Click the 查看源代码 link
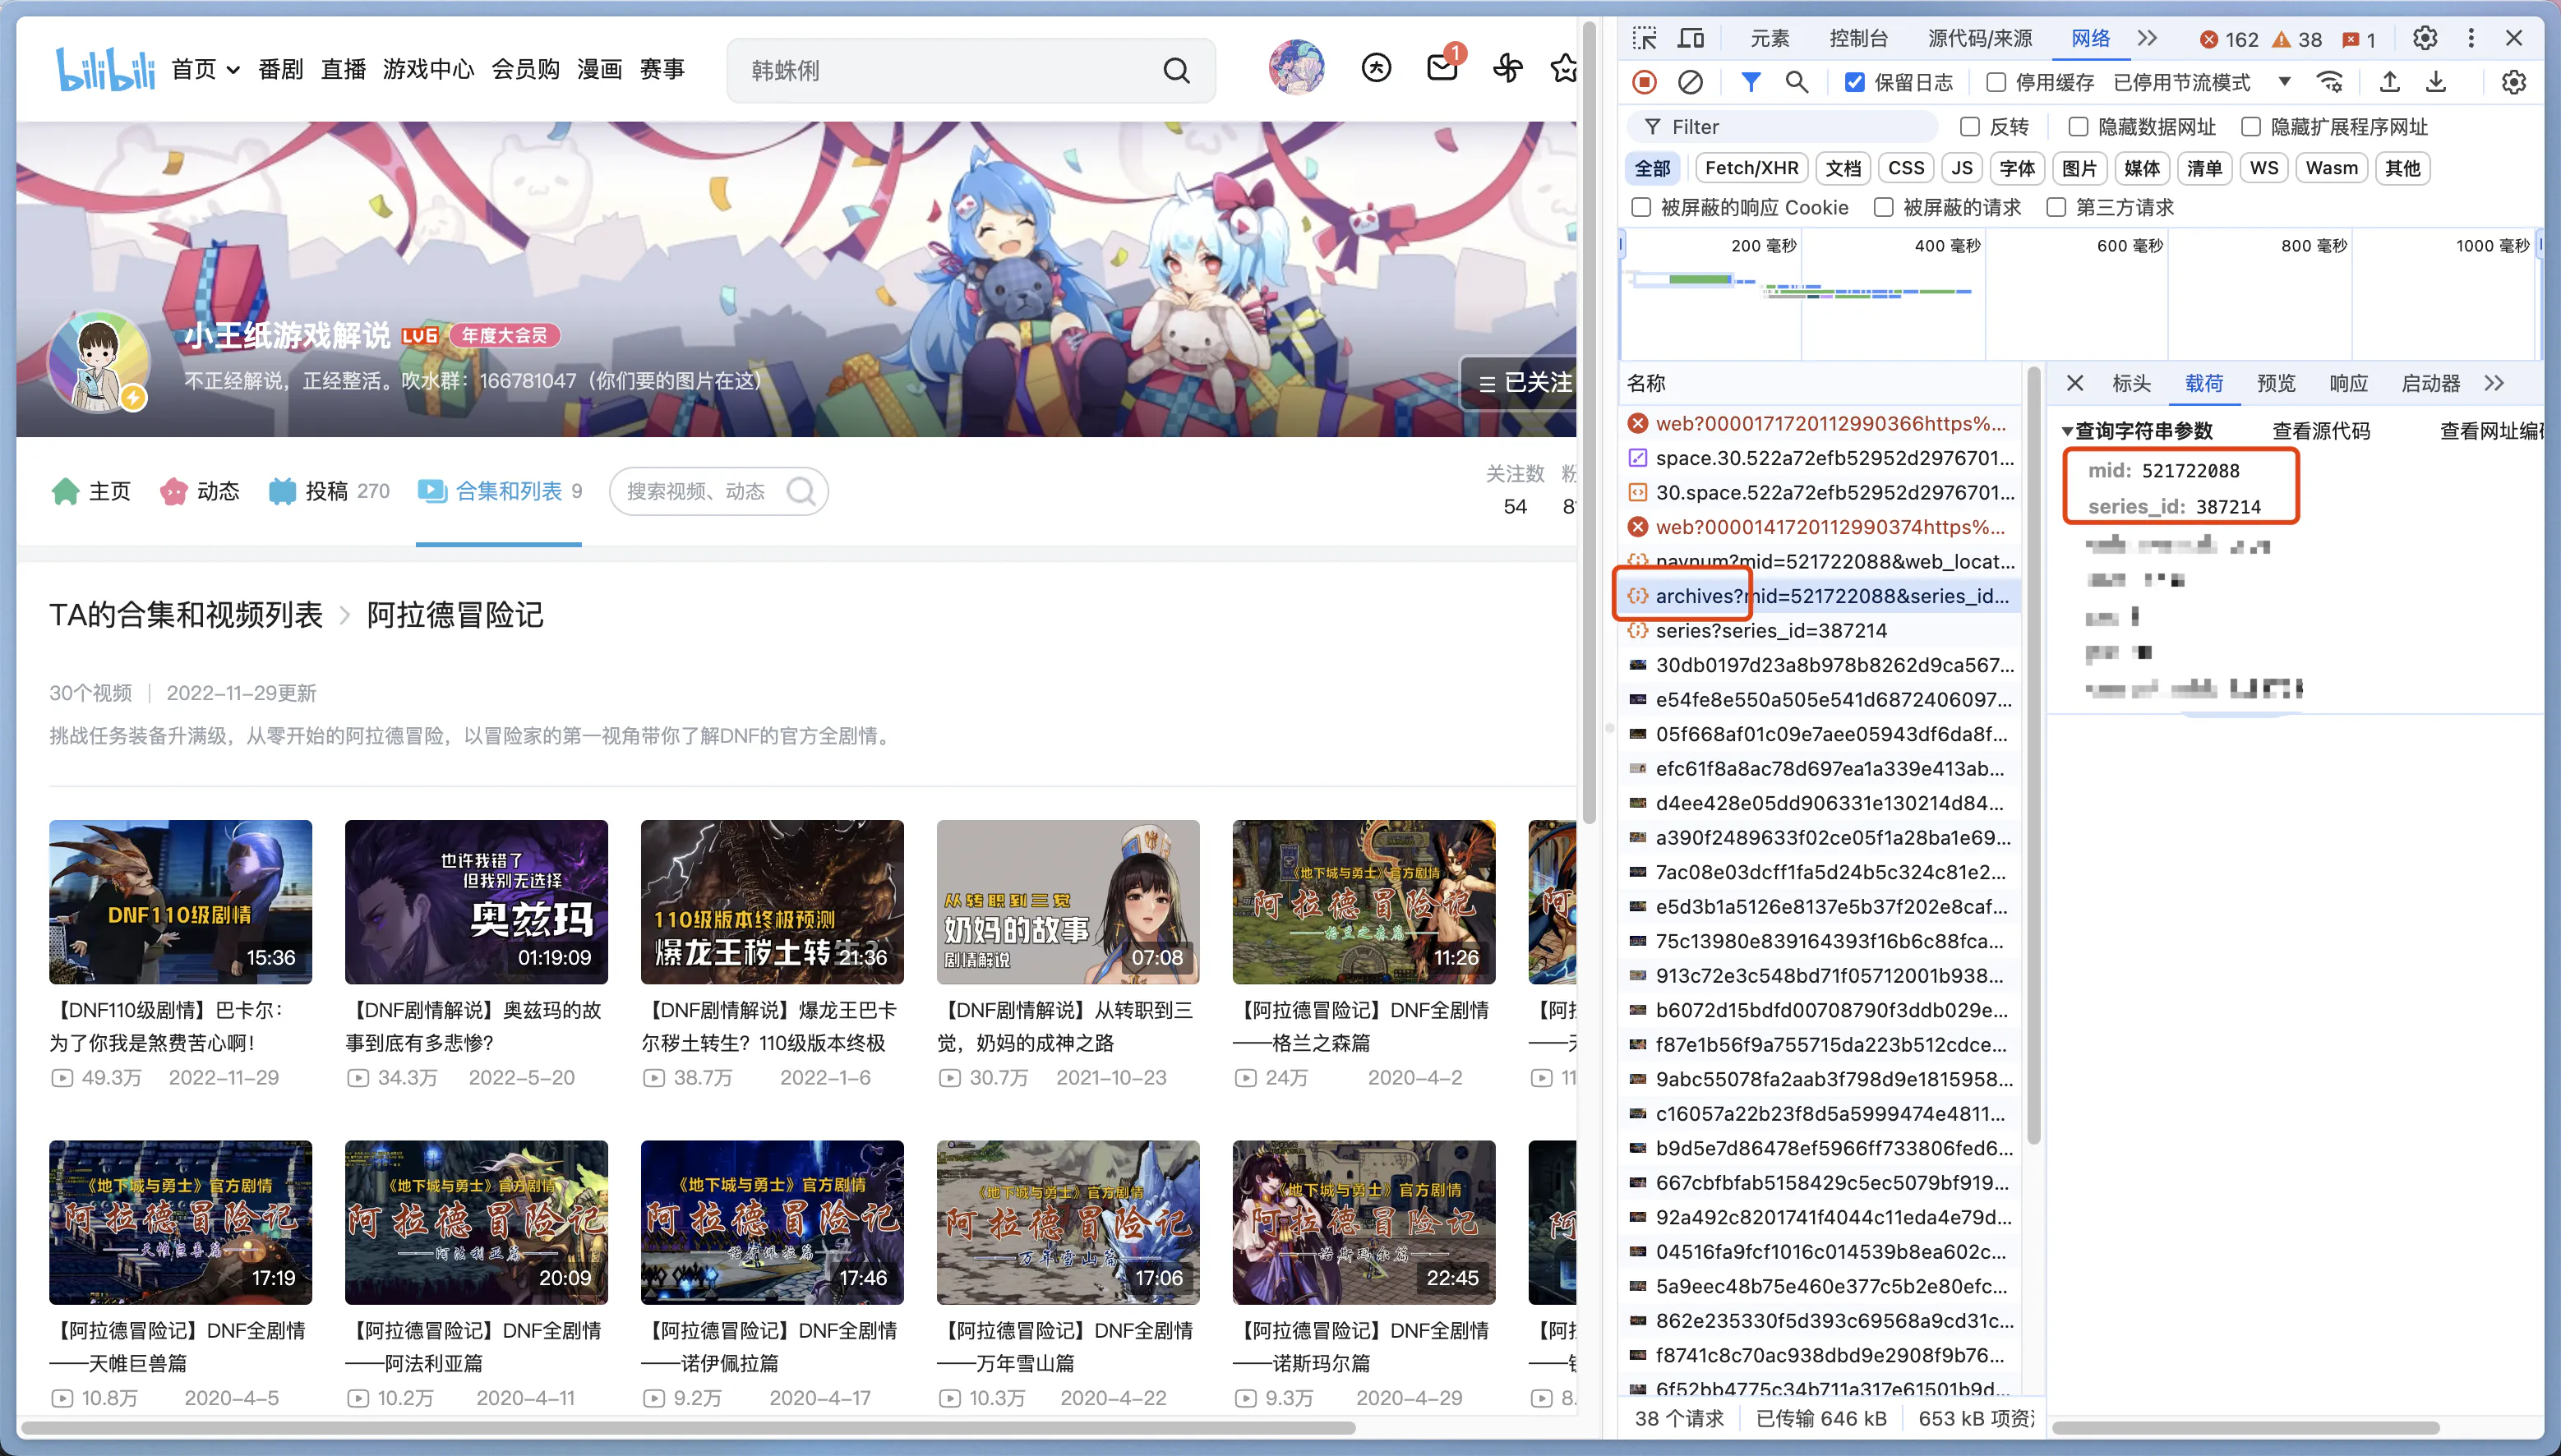Viewport: 2561px width, 1456px height. click(x=2320, y=431)
